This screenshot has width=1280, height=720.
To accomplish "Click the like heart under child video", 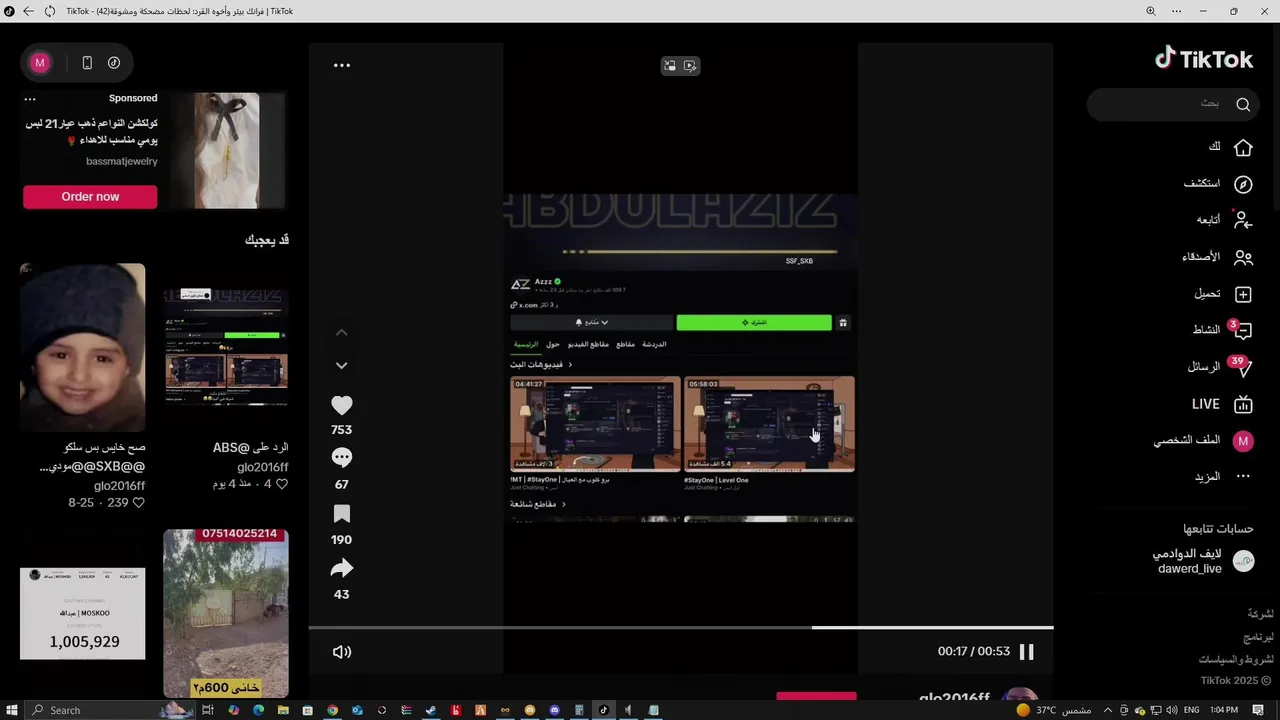I will click(138, 503).
